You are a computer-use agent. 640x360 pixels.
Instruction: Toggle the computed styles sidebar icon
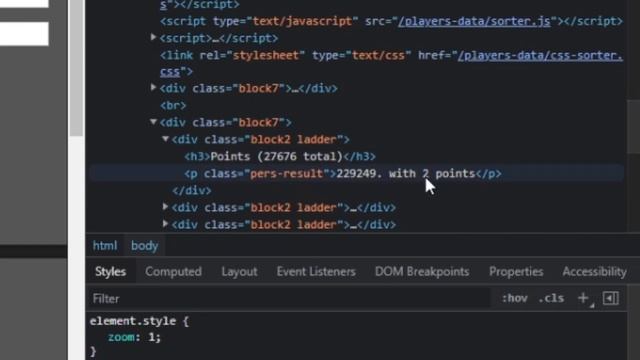point(611,298)
